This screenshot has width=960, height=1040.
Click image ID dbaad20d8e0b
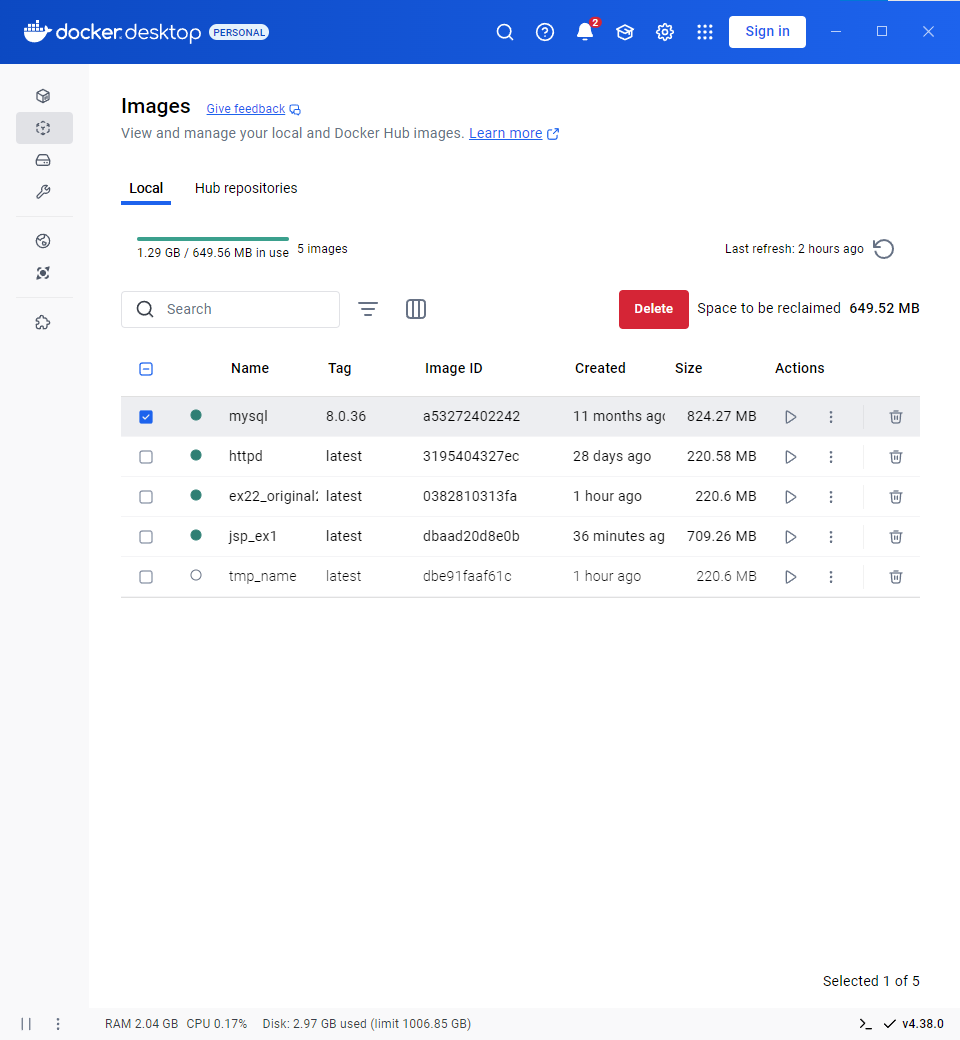click(x=471, y=537)
